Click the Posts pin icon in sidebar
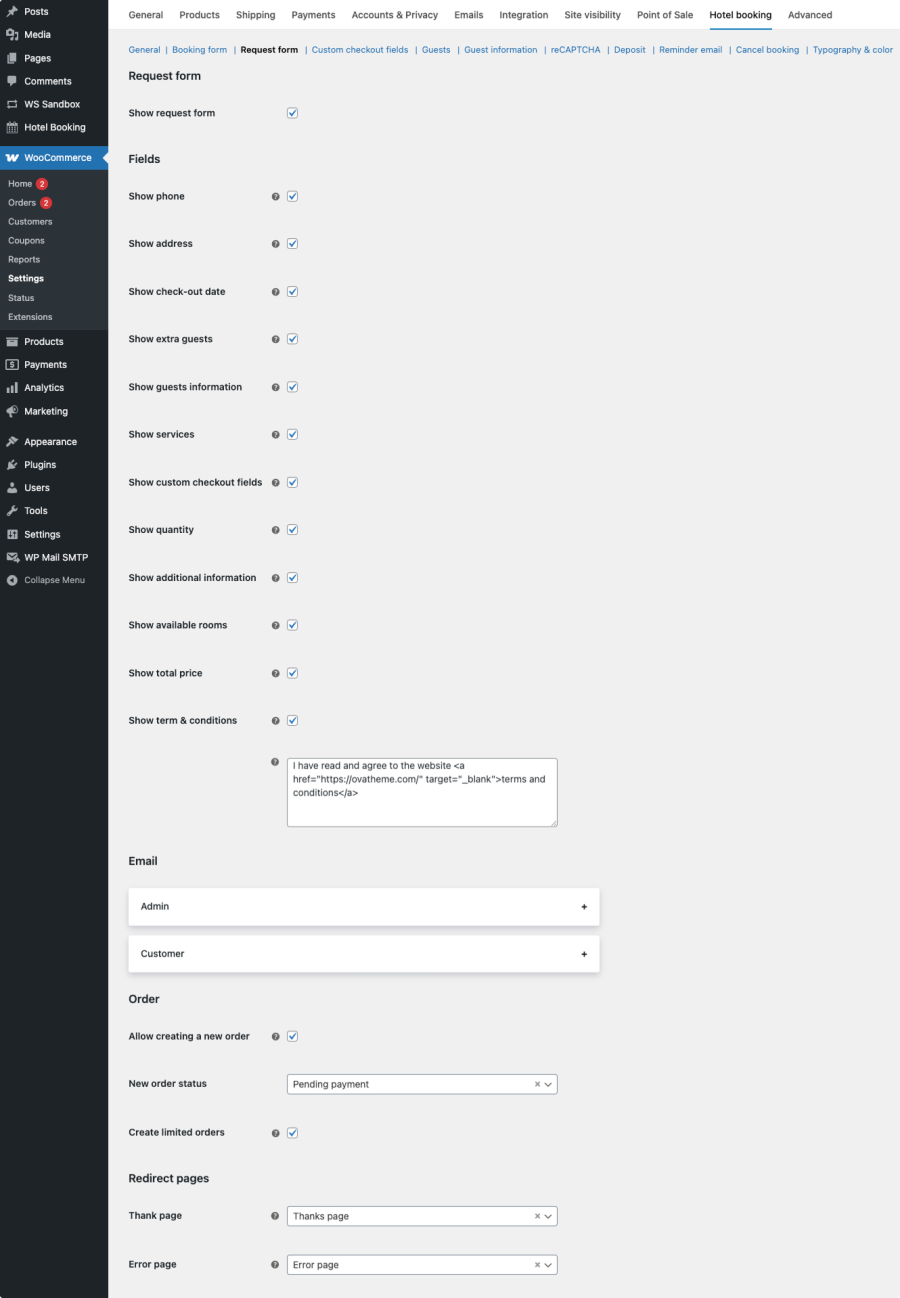Screen dimensions: 900x1298 [x=12, y=12]
